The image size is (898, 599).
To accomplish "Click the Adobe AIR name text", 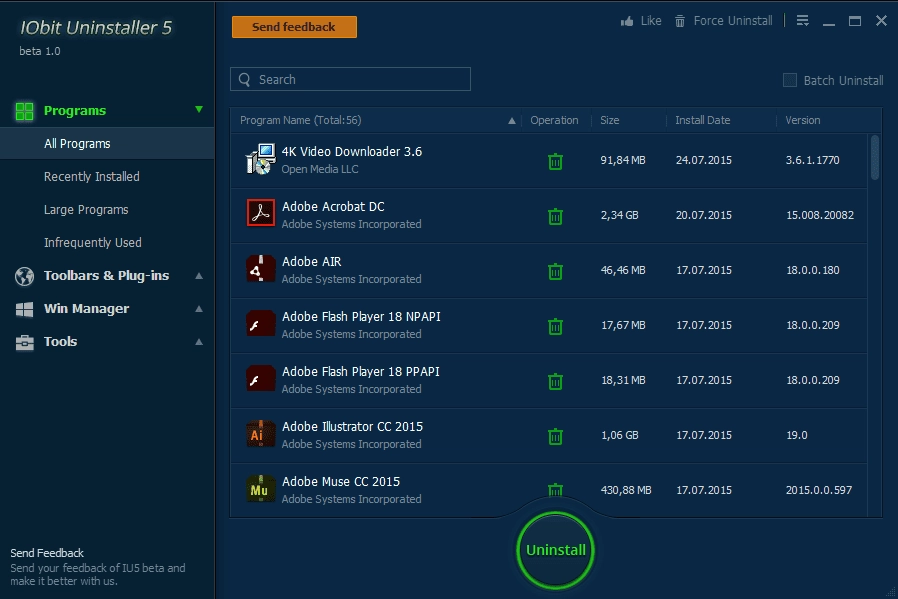I will pyautogui.click(x=311, y=262).
